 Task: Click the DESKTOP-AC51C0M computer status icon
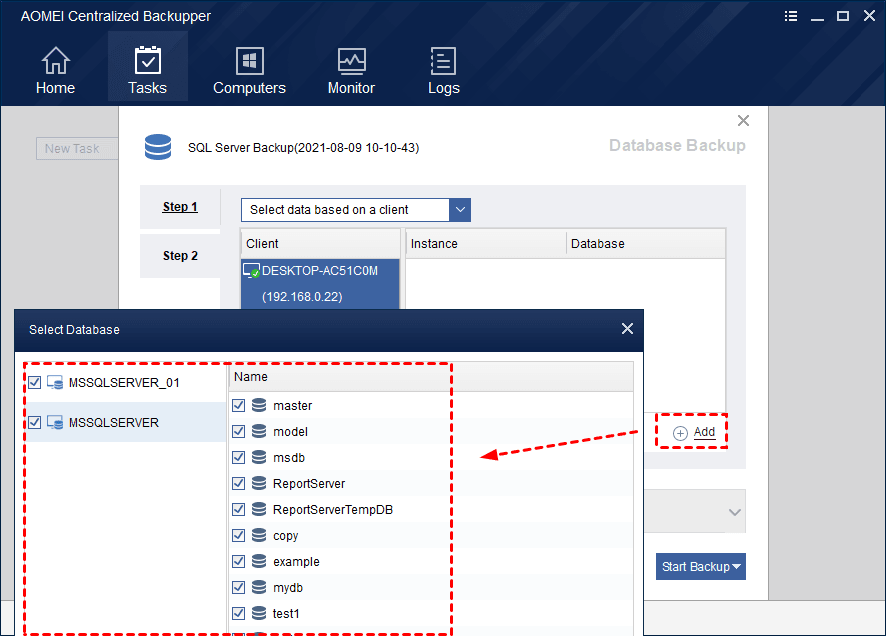(x=251, y=271)
